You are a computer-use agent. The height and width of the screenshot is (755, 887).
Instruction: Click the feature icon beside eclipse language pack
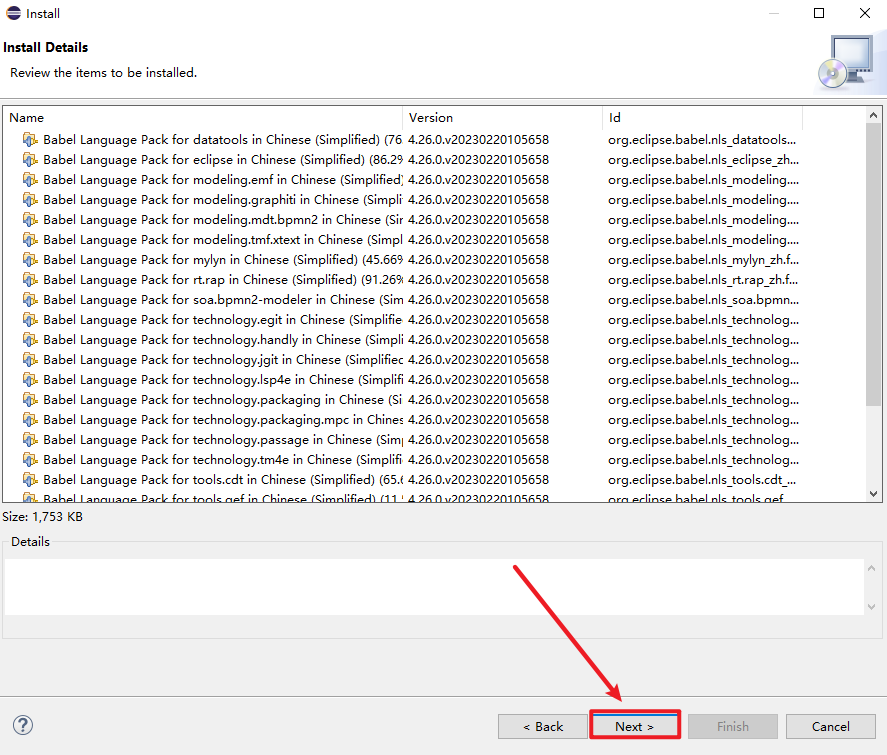(30, 160)
